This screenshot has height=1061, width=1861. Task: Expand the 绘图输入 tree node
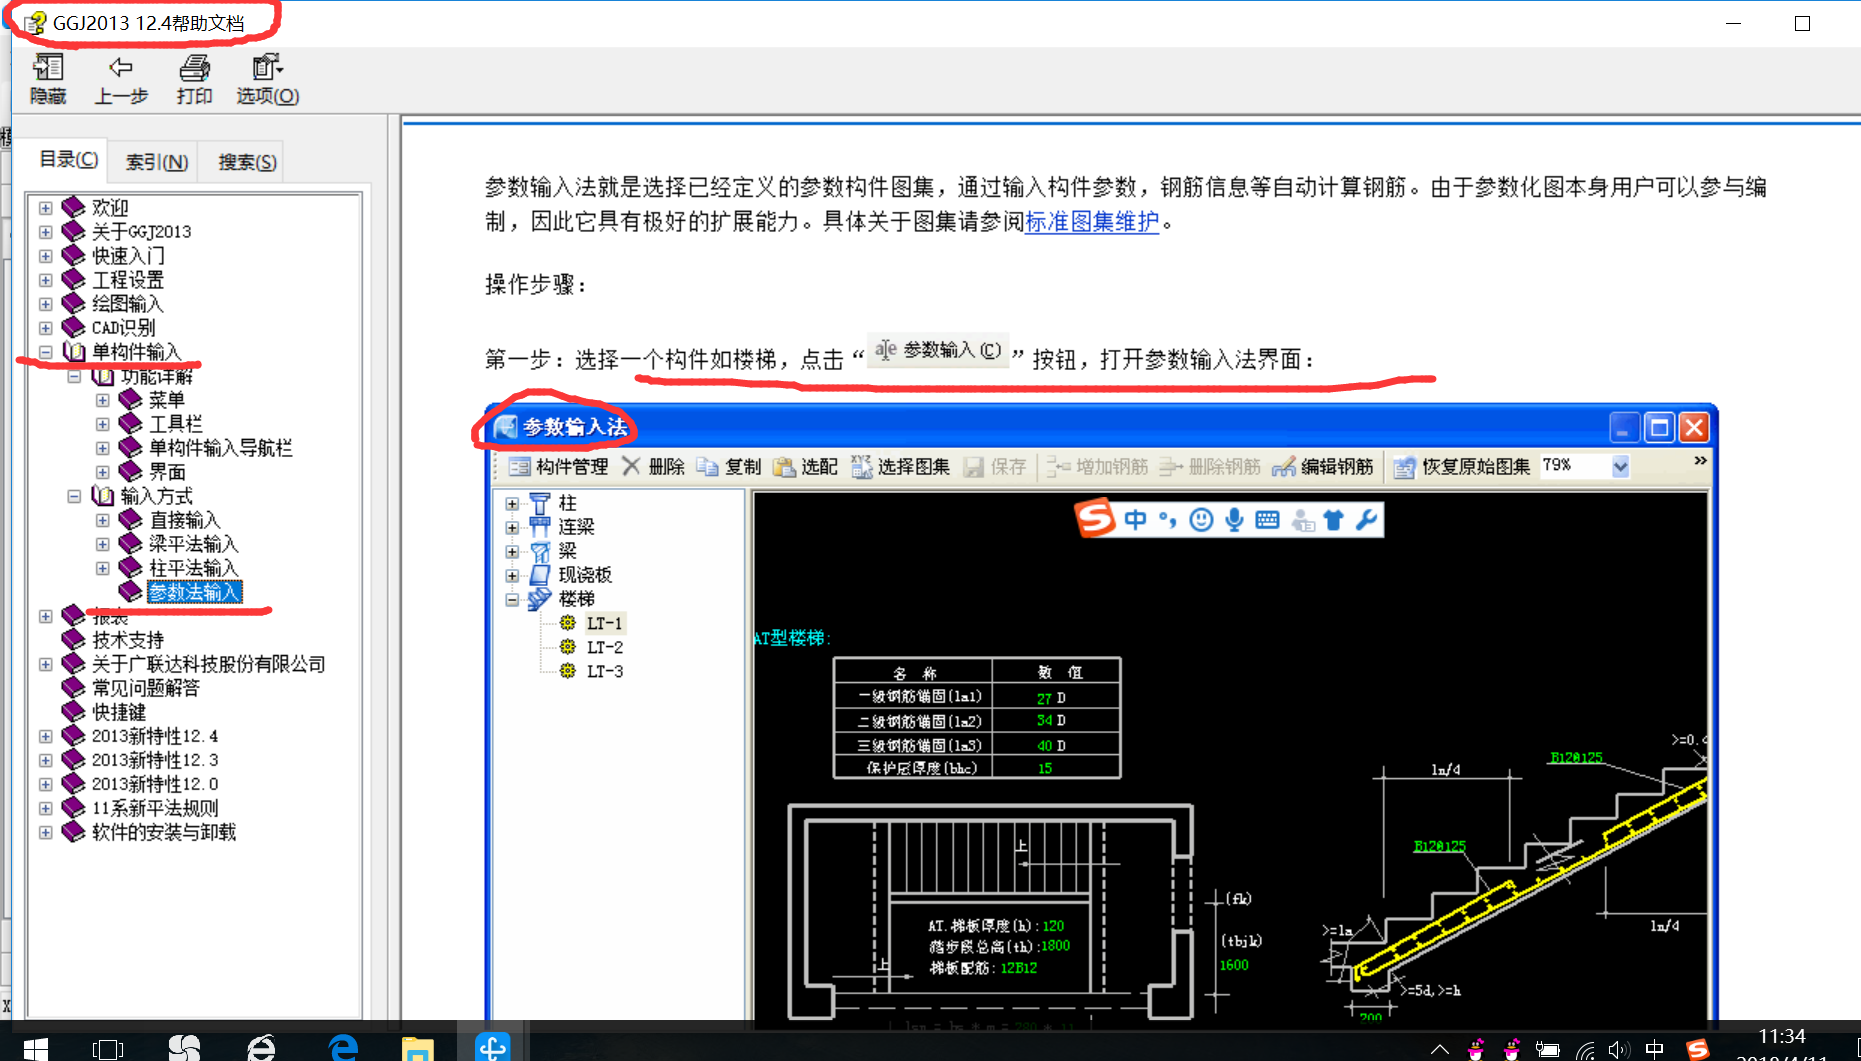[46, 304]
